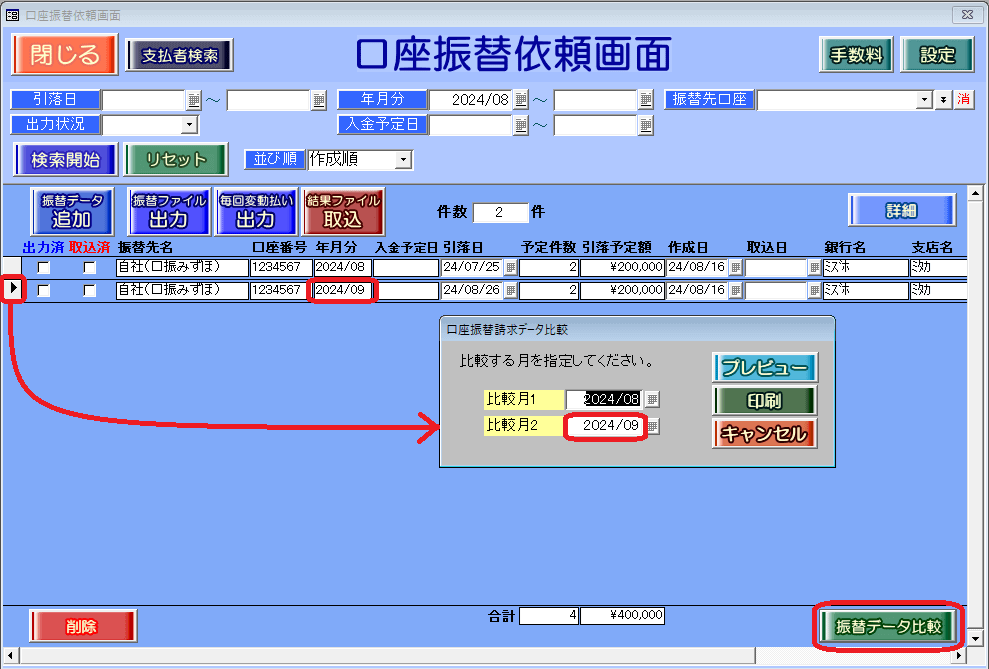The image size is (989, 669).
Task: Check 出力済 checkbox in first row
Action: [43, 267]
